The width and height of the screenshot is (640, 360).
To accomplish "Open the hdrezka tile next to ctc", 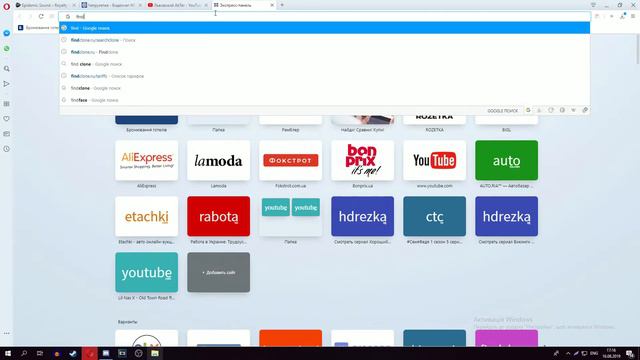I will (x=362, y=216).
